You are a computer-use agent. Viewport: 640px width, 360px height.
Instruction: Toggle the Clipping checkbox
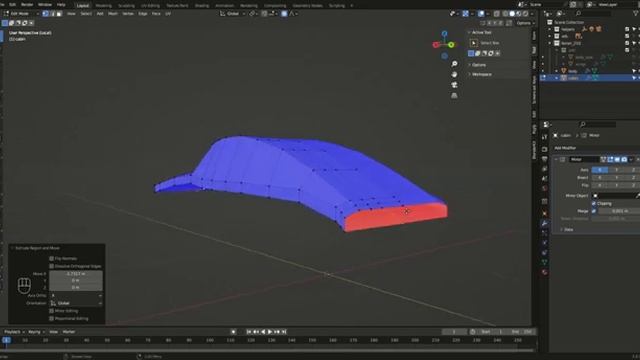594,203
